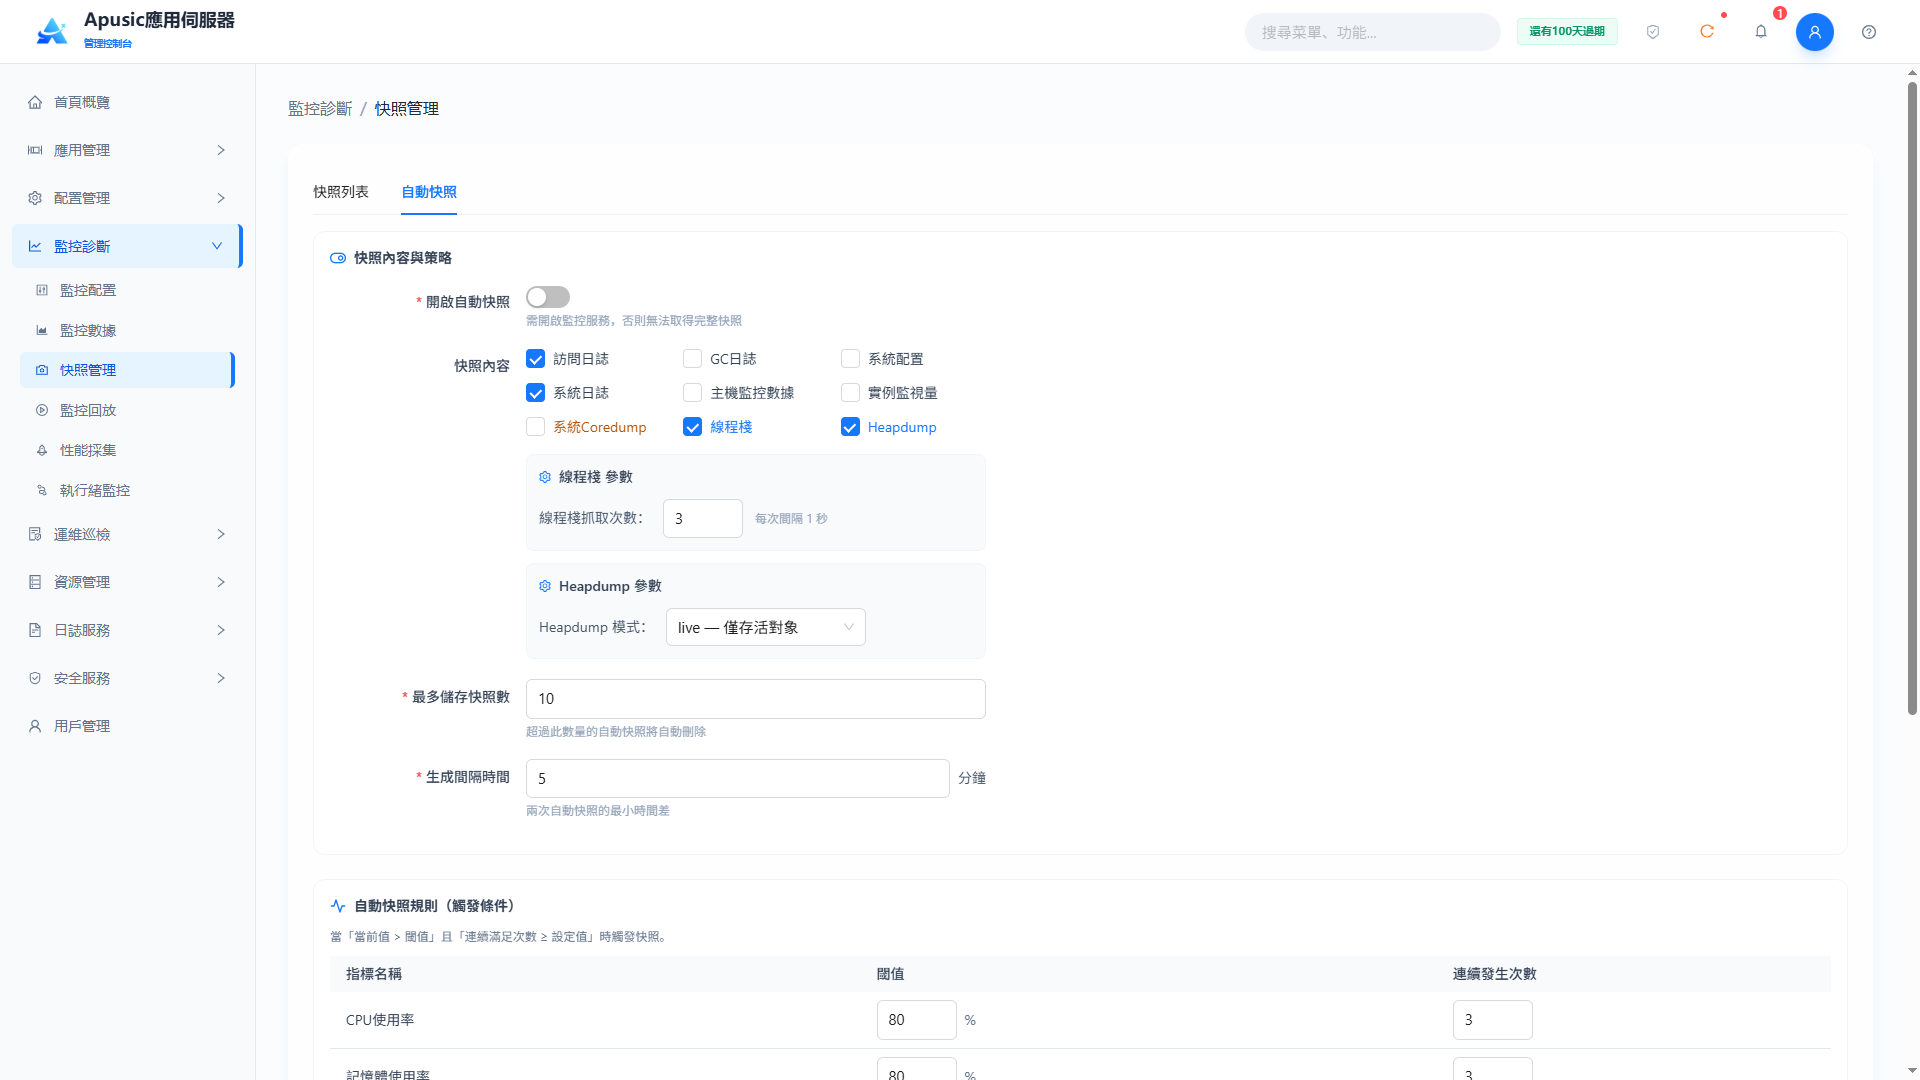Expand 配置管理 menu
This screenshot has width=1920, height=1080.
(128, 198)
